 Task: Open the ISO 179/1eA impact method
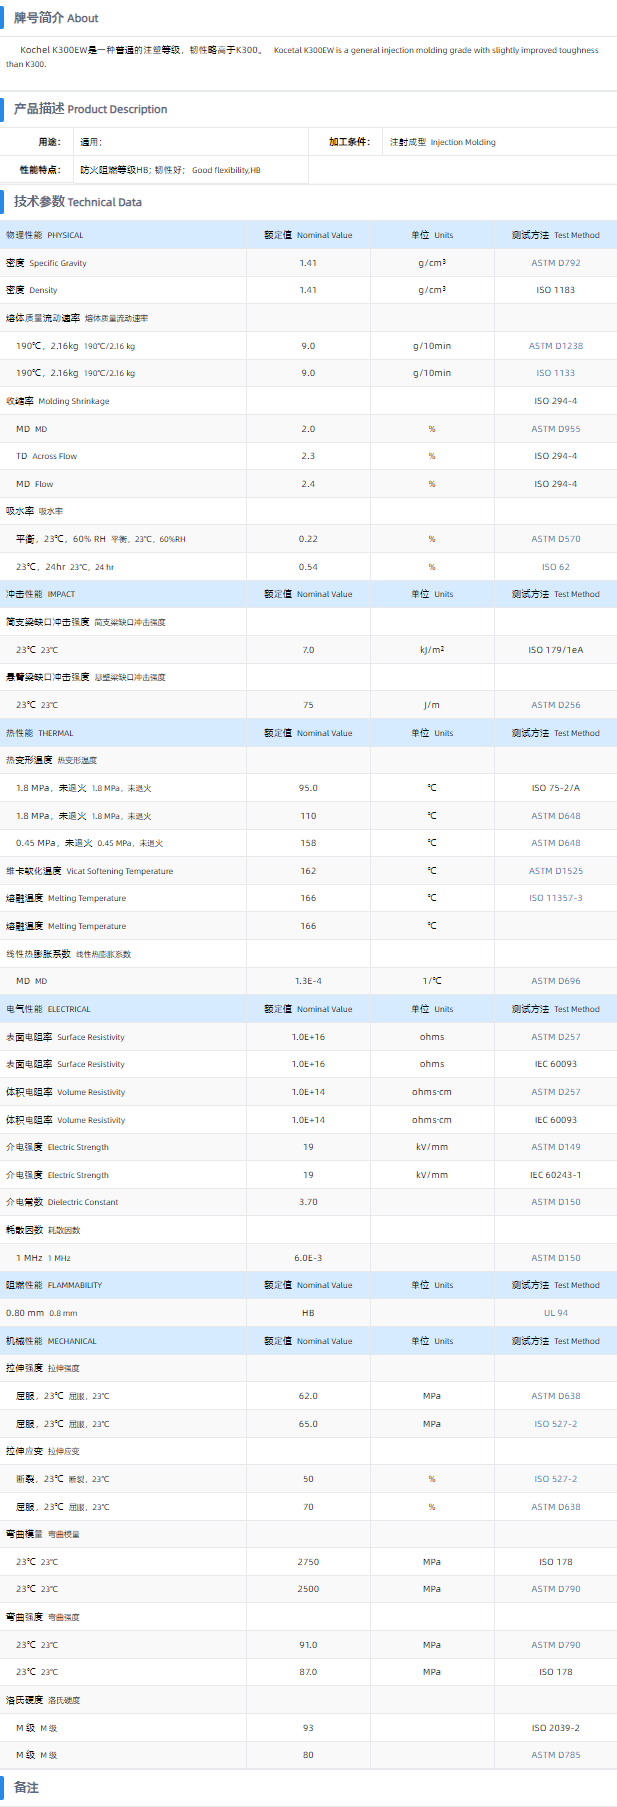coord(555,650)
